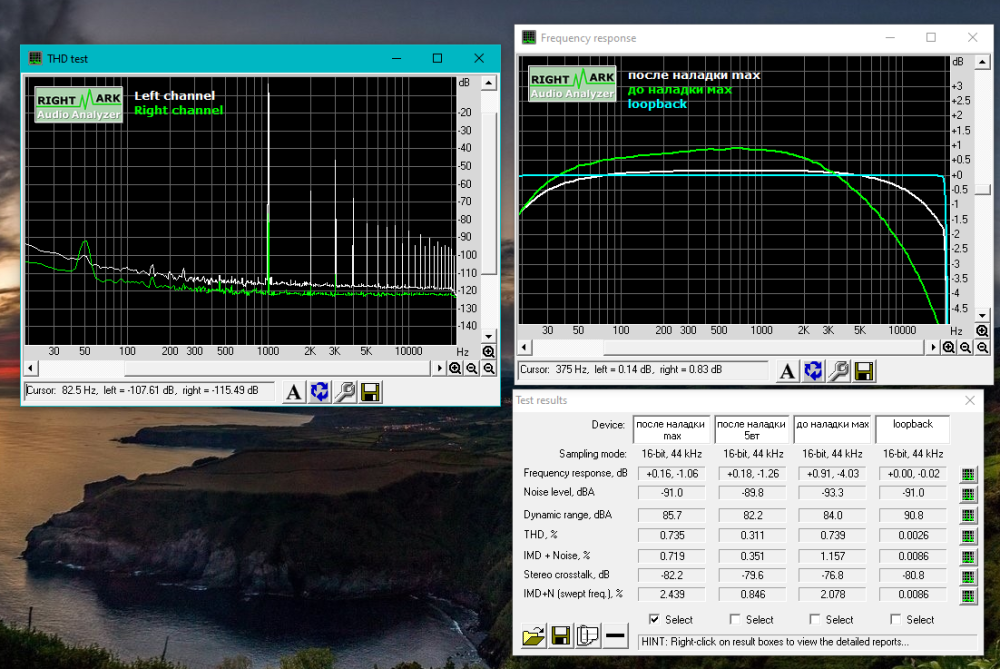1000x669 pixels.
Task: Open results file with folder icon in Test results
Action: [x=534, y=636]
